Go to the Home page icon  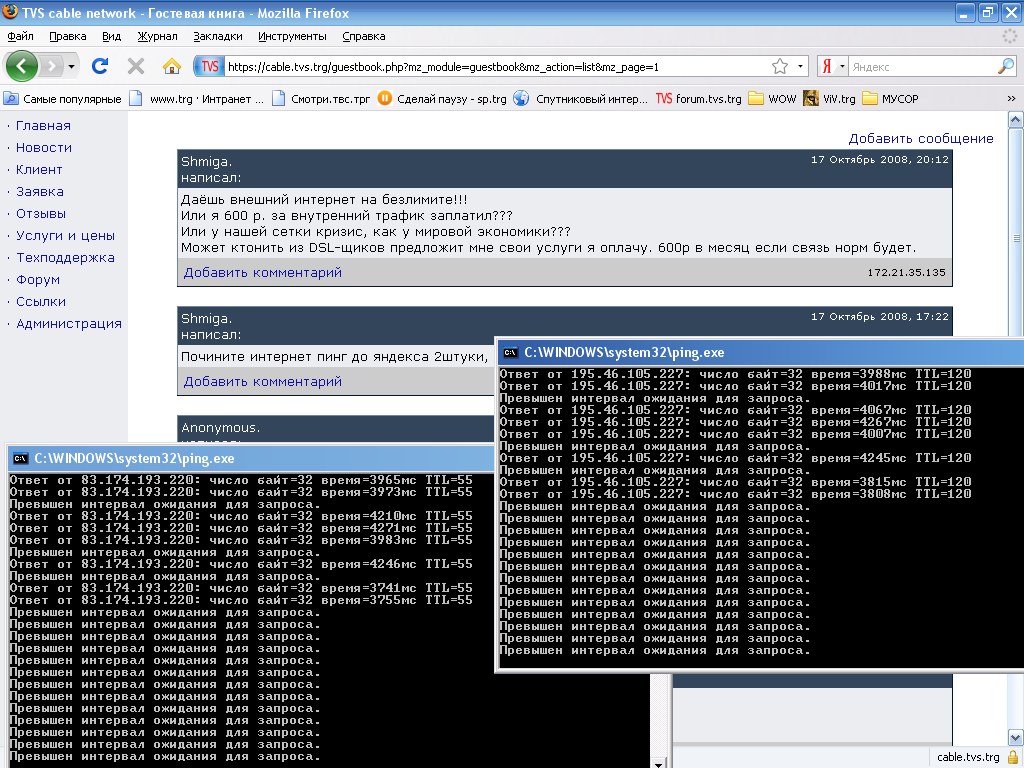click(x=172, y=66)
